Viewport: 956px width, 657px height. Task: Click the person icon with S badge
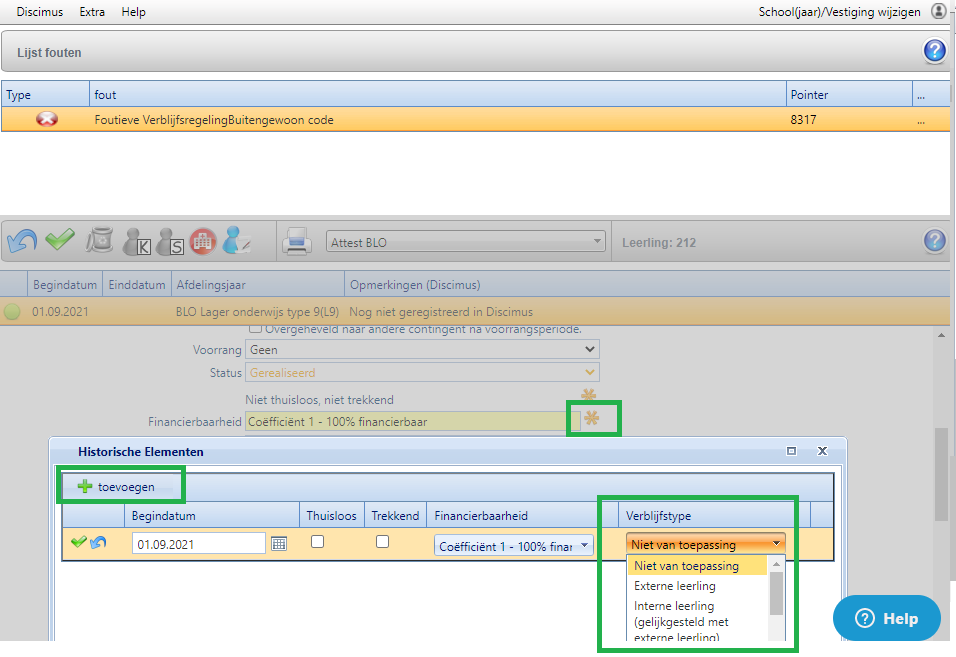tap(171, 241)
